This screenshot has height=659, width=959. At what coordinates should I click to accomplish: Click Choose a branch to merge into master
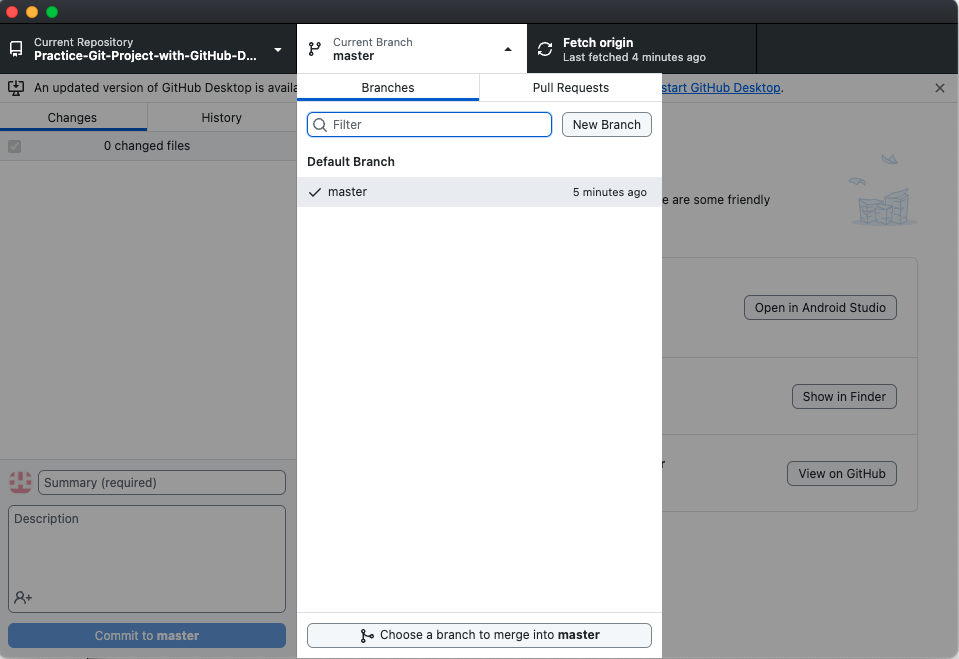pos(480,635)
